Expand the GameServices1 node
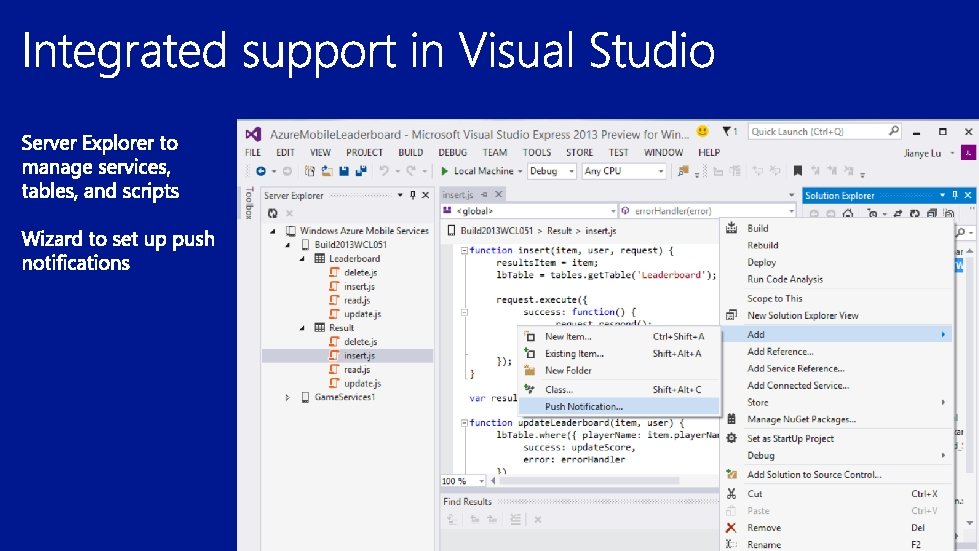Image resolution: width=979 pixels, height=551 pixels. [288, 397]
